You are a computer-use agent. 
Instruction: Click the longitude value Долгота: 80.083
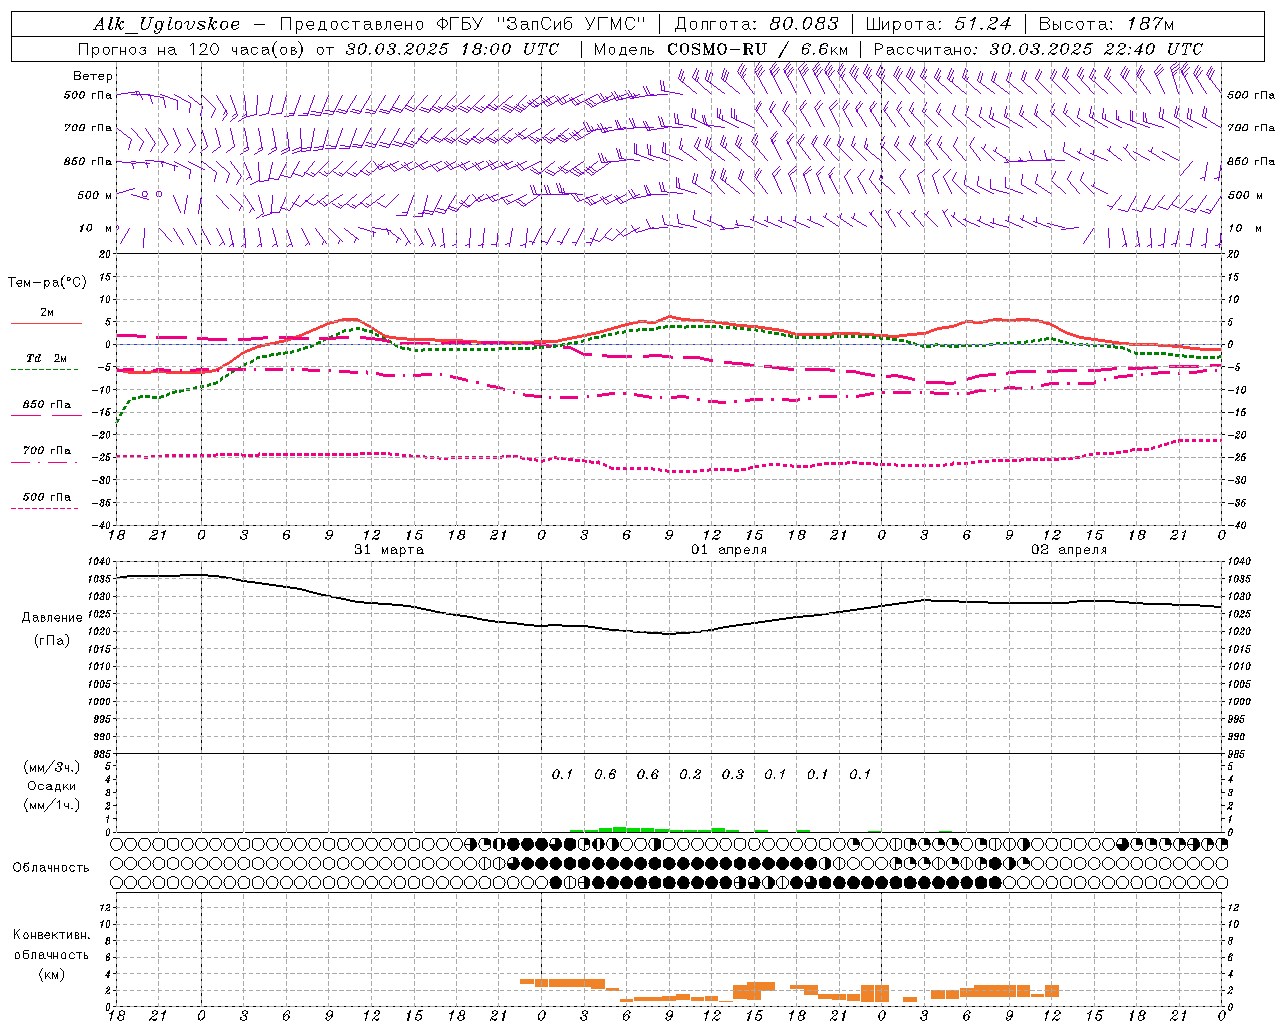(x=757, y=24)
